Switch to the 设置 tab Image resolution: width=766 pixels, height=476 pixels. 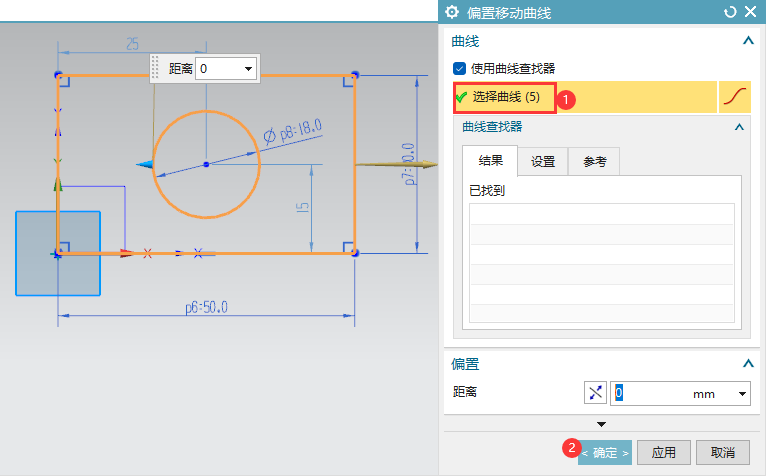[x=543, y=161]
